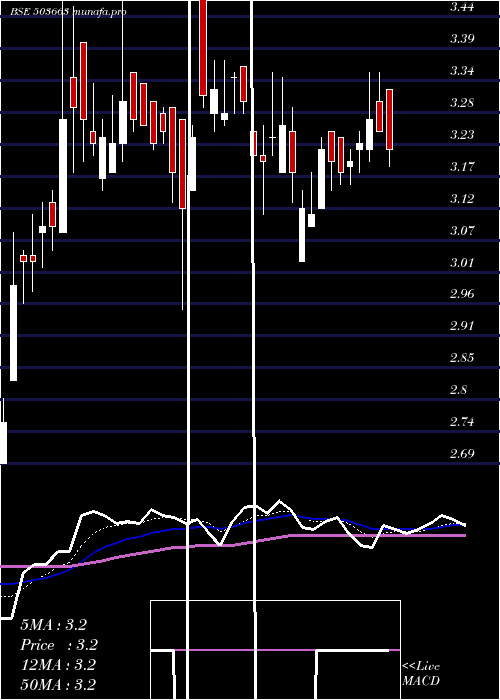
Task: Select the 3.17 price axis label
Action: point(462,167)
